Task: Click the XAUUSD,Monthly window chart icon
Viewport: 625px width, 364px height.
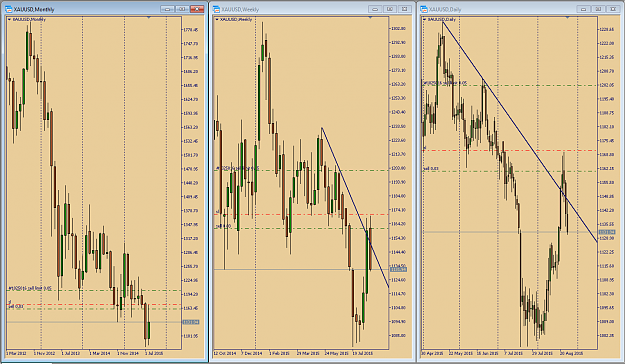Action: click(x=8, y=9)
